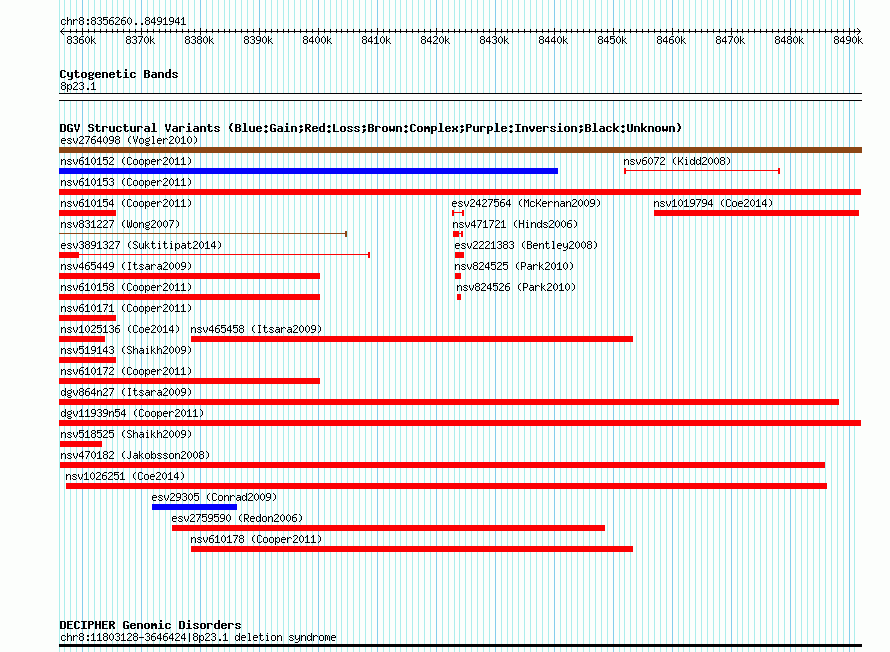Click nsv1019794 (Coe2014) label
This screenshot has height=652, width=890.
(713, 203)
